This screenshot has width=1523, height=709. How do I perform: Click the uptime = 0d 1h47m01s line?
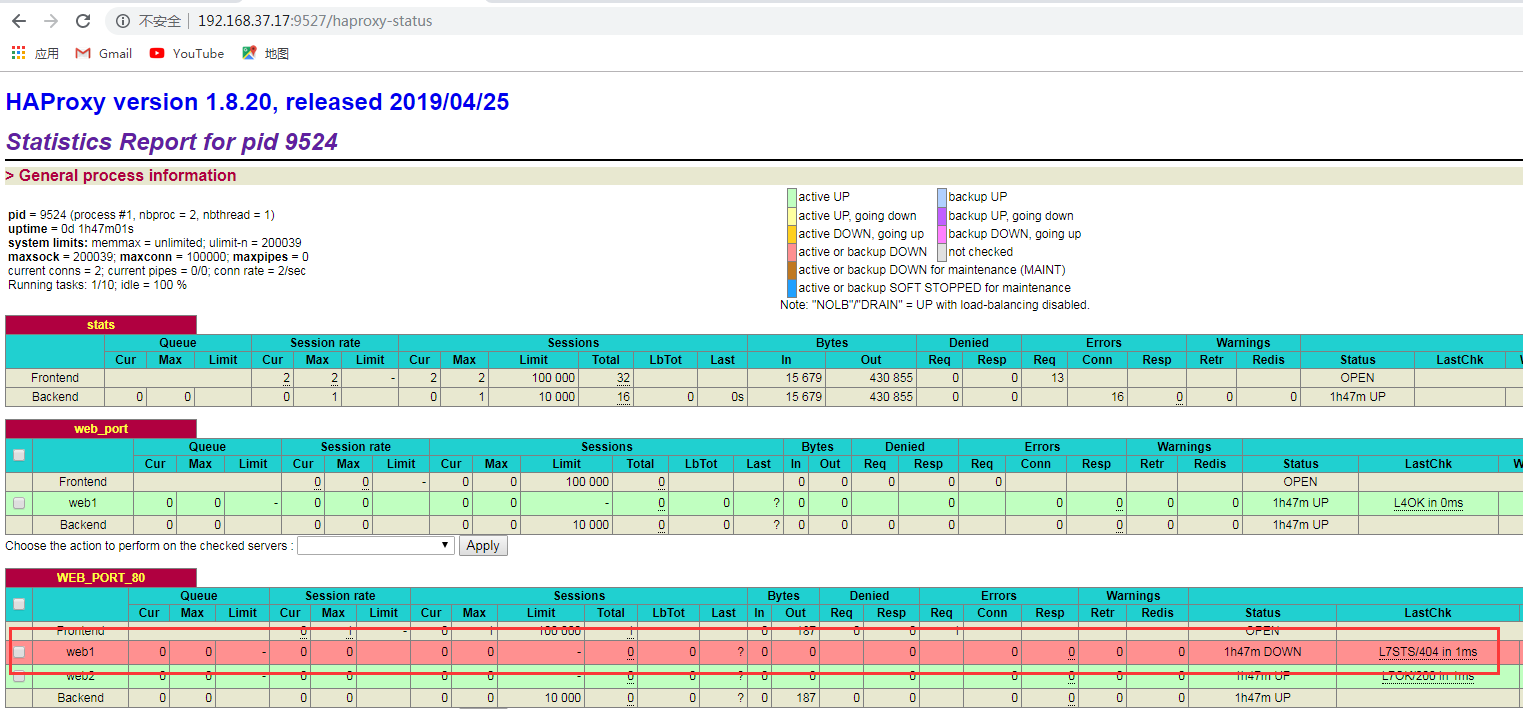pyautogui.click(x=71, y=229)
